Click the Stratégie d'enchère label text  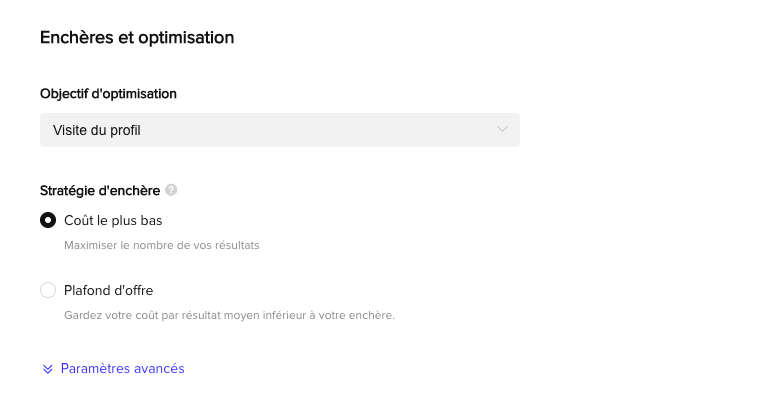pyautogui.click(x=100, y=190)
